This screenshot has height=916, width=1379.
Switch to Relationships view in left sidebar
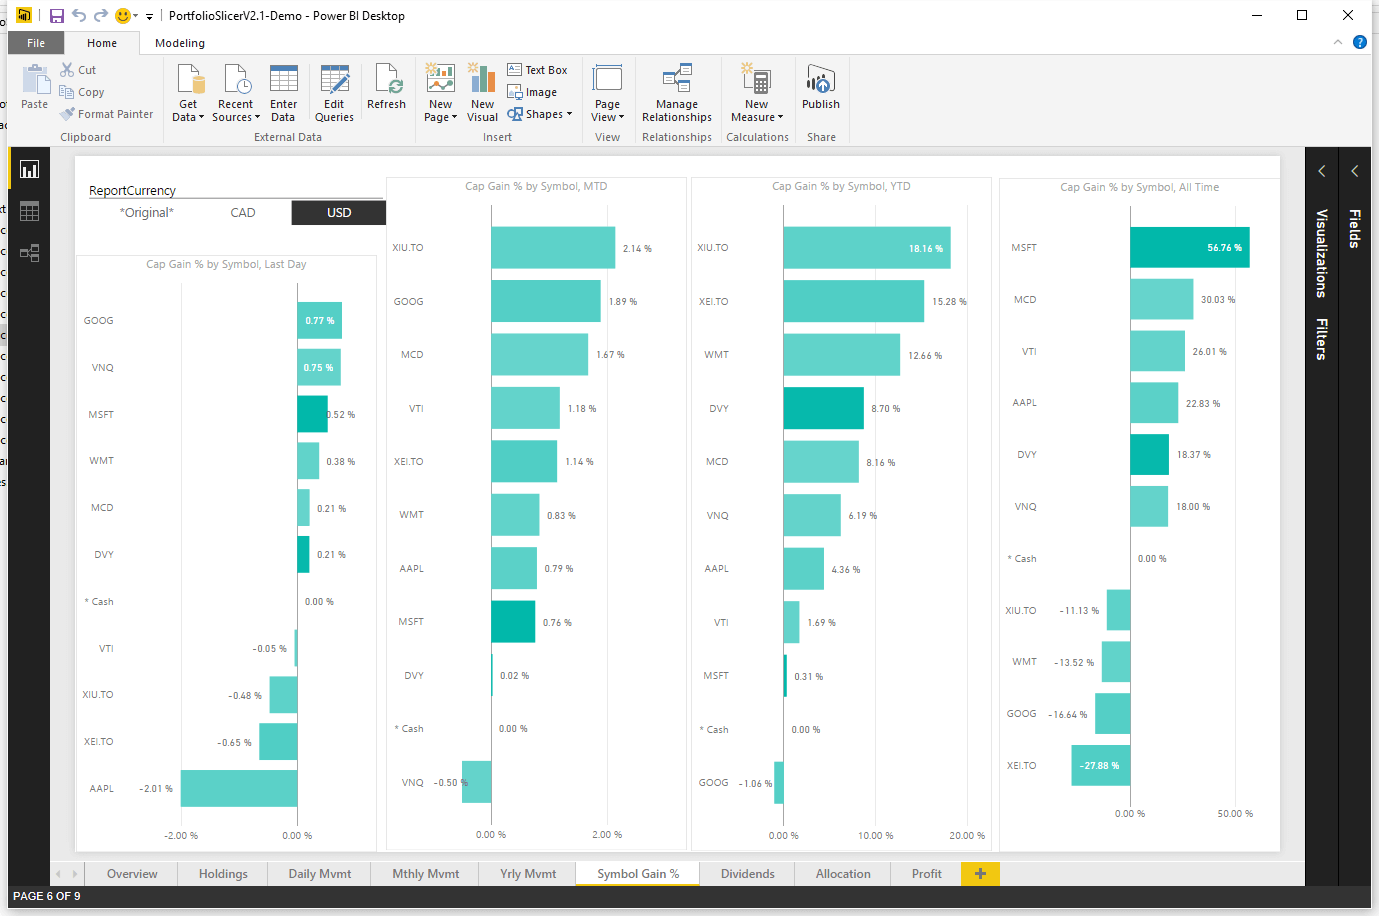point(29,253)
